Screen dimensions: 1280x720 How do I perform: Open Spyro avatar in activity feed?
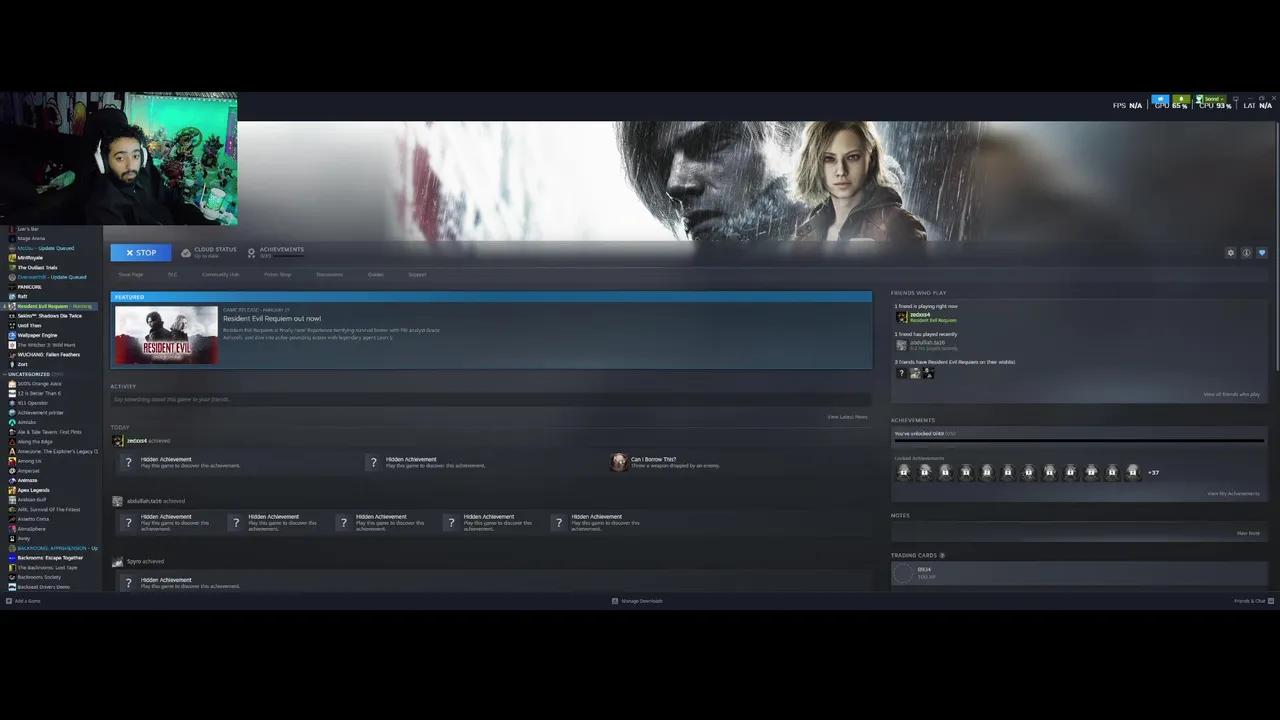click(x=118, y=562)
